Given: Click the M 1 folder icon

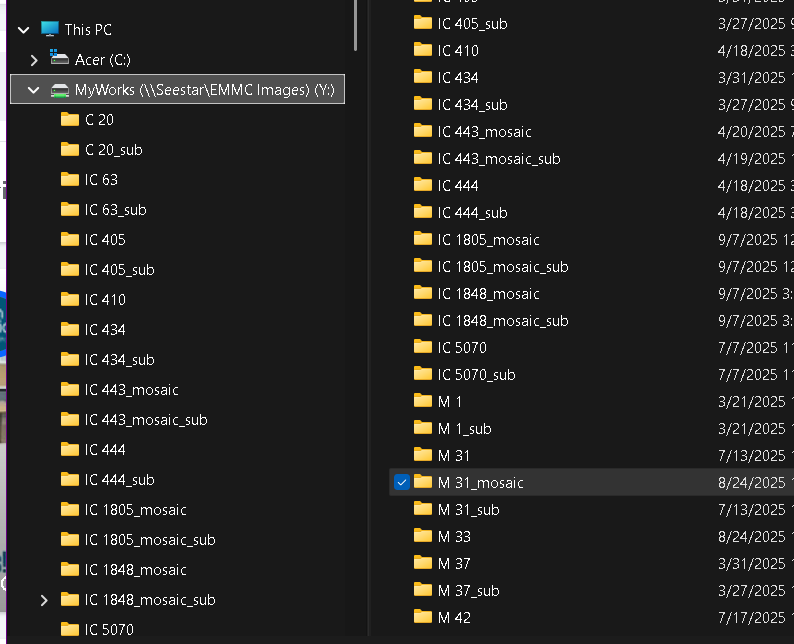Looking at the screenshot, I should point(423,401).
